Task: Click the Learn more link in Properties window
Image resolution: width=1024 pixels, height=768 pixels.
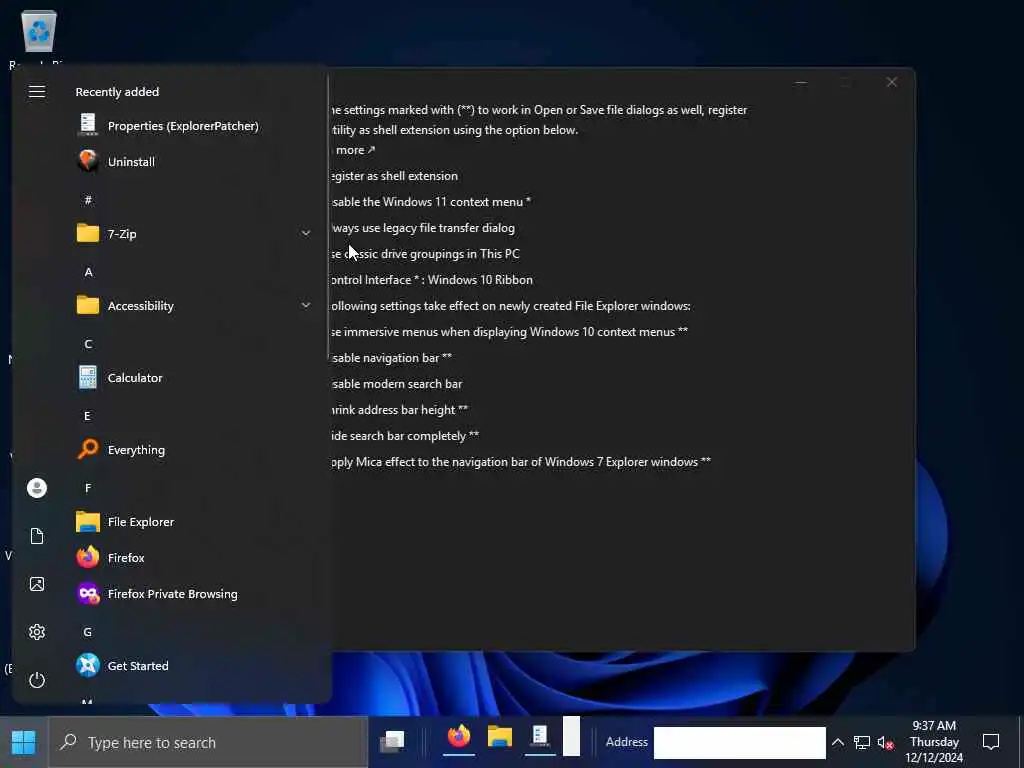Action: [x=355, y=150]
